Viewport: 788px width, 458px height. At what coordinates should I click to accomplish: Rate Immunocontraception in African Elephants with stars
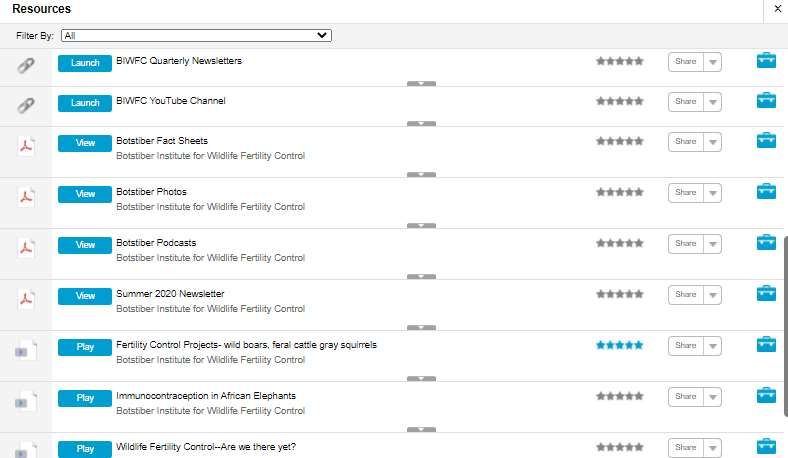tap(620, 396)
